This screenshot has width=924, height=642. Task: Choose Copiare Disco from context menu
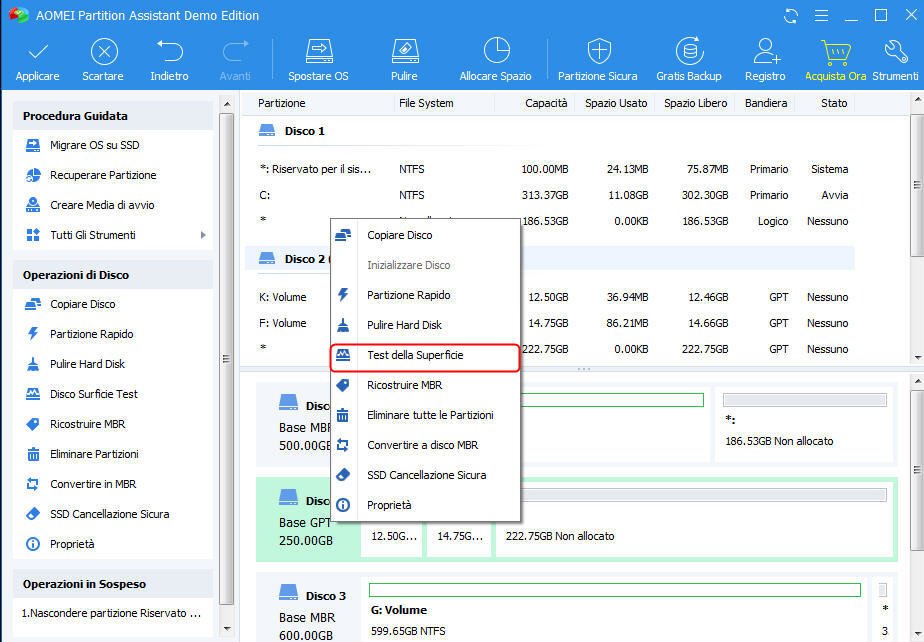[425, 235]
